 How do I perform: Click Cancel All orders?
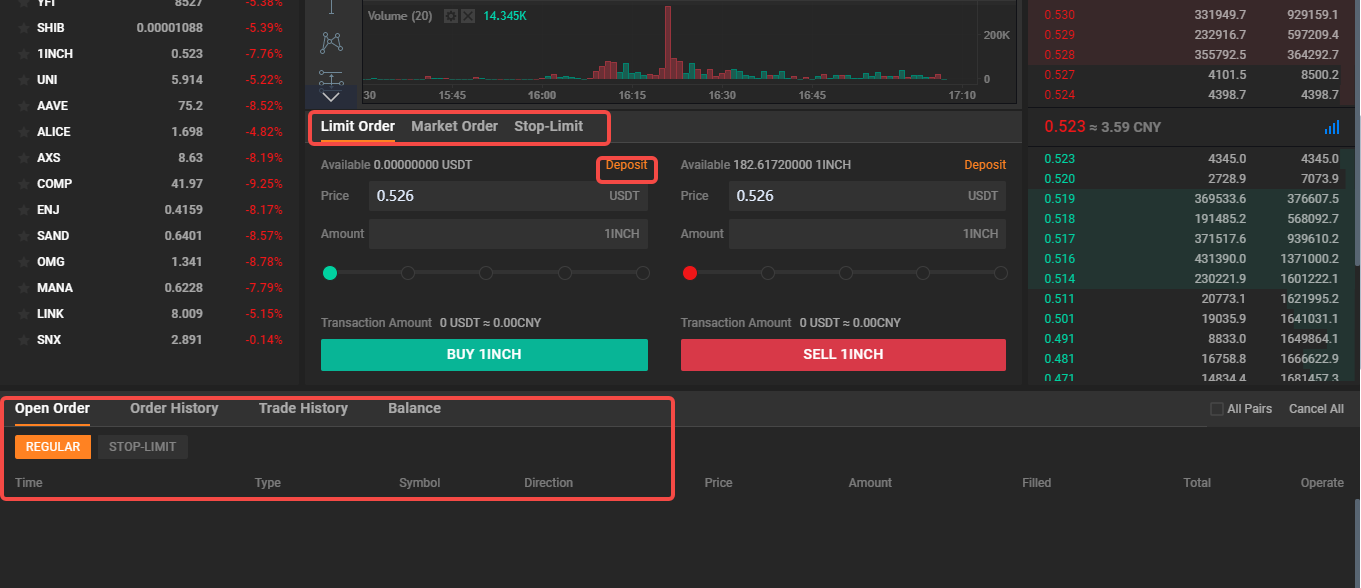1316,409
